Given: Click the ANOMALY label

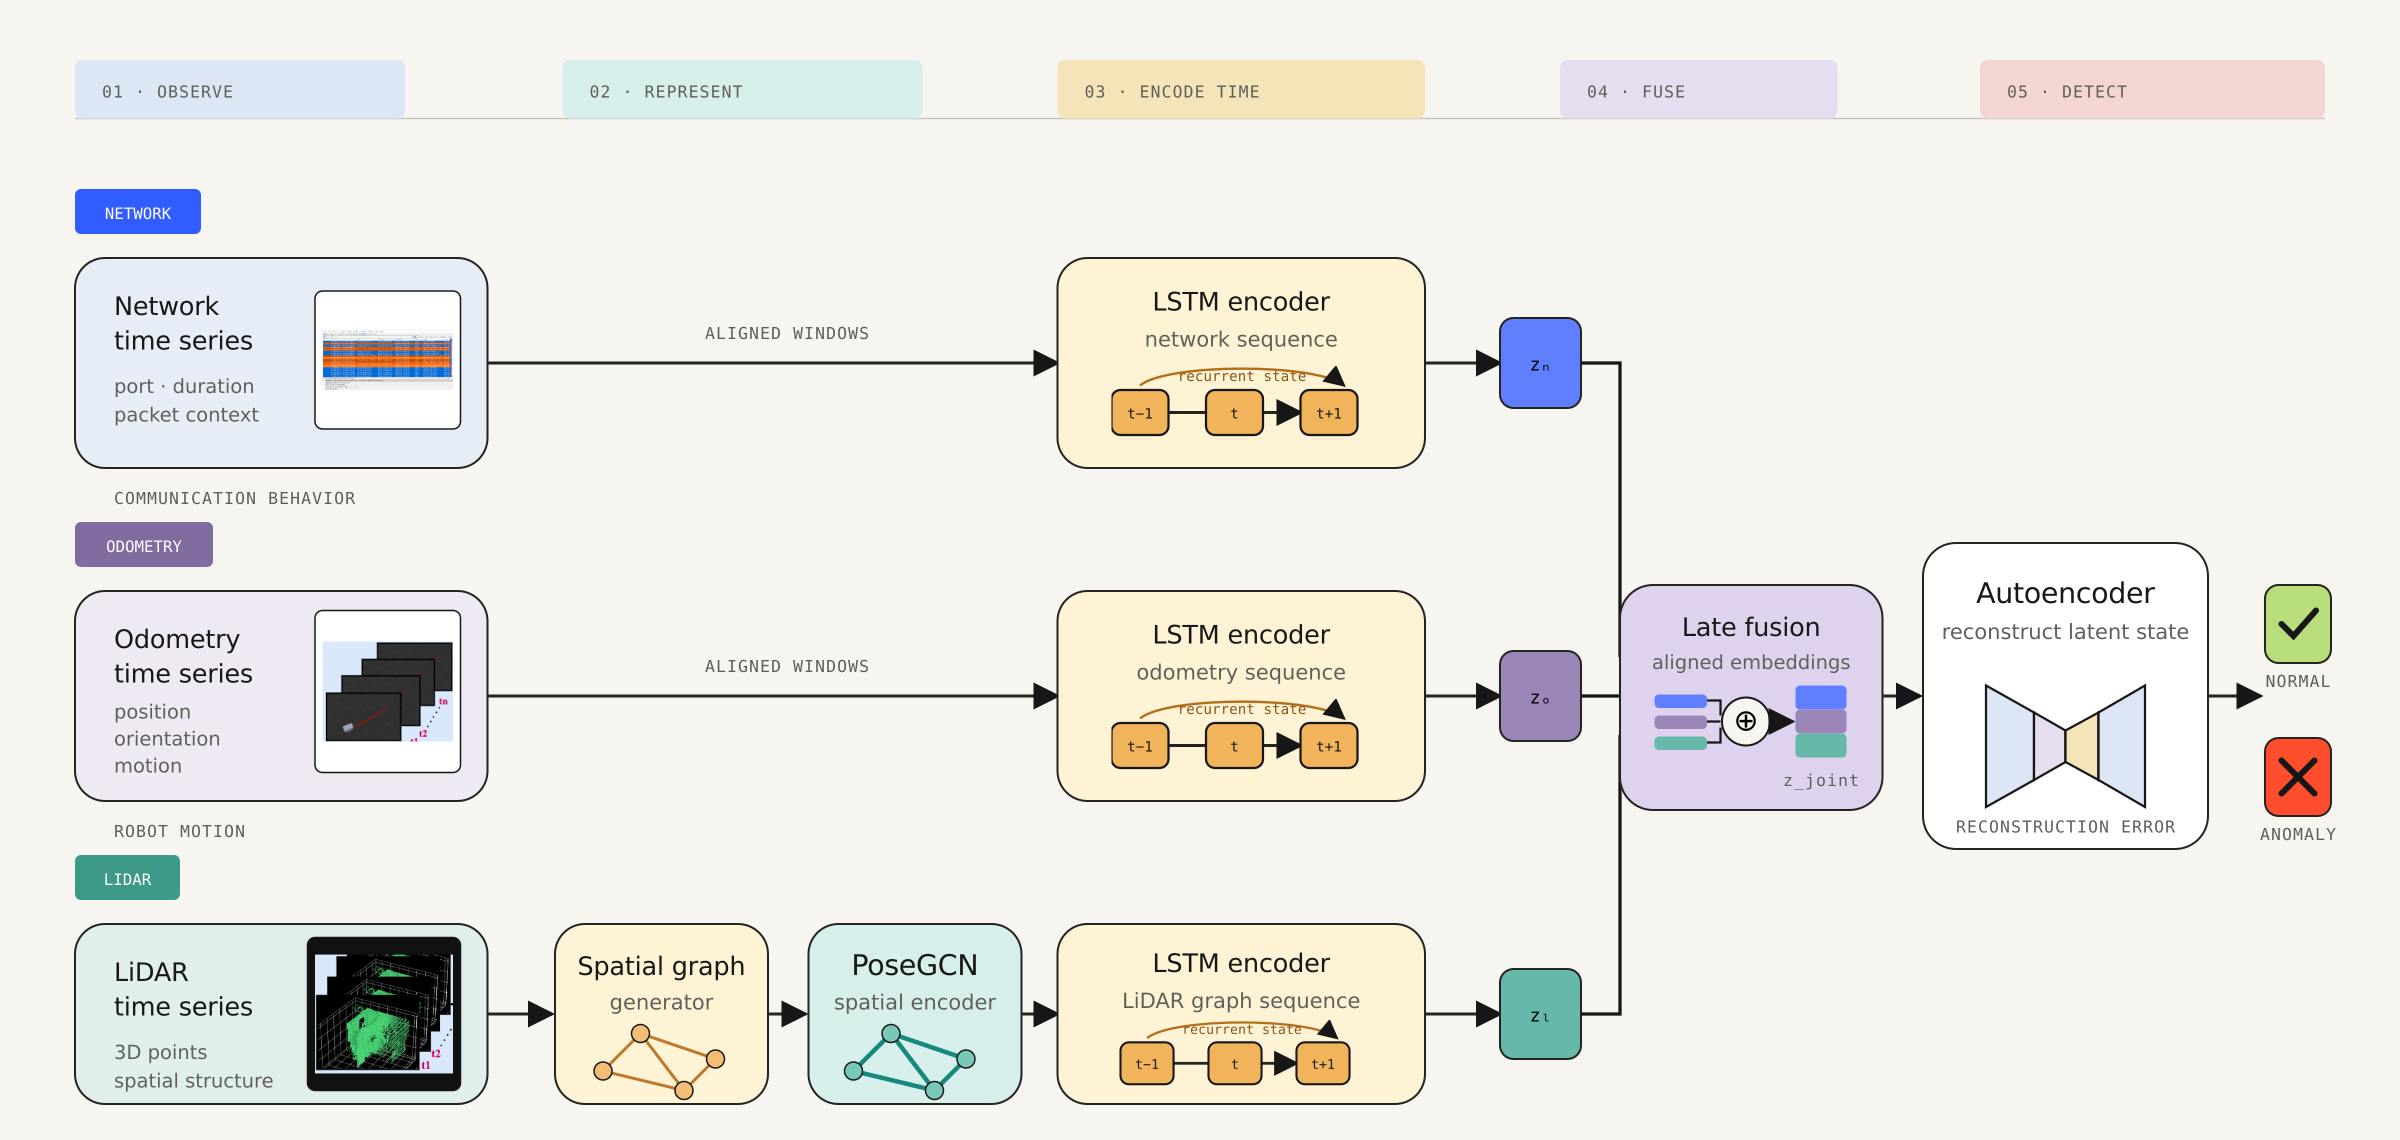Looking at the screenshot, I should (x=2298, y=834).
